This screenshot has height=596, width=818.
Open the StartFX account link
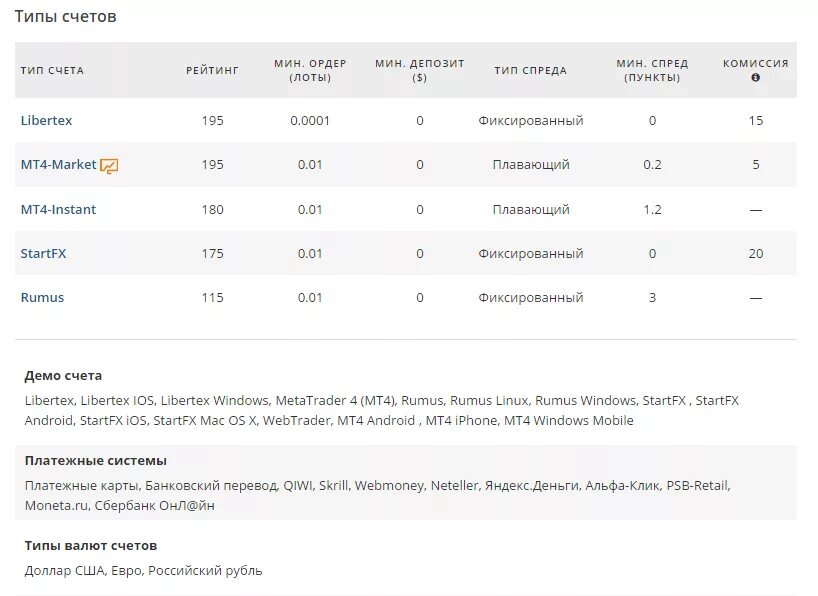[x=43, y=254]
